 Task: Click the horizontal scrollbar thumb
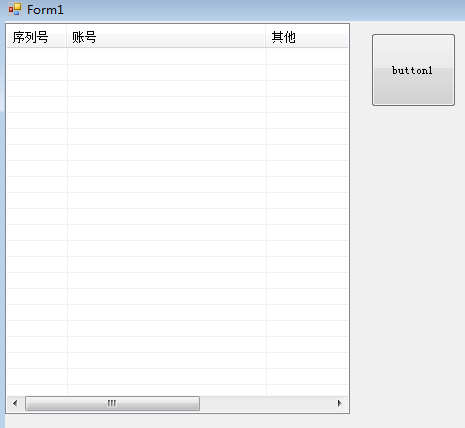(112, 403)
